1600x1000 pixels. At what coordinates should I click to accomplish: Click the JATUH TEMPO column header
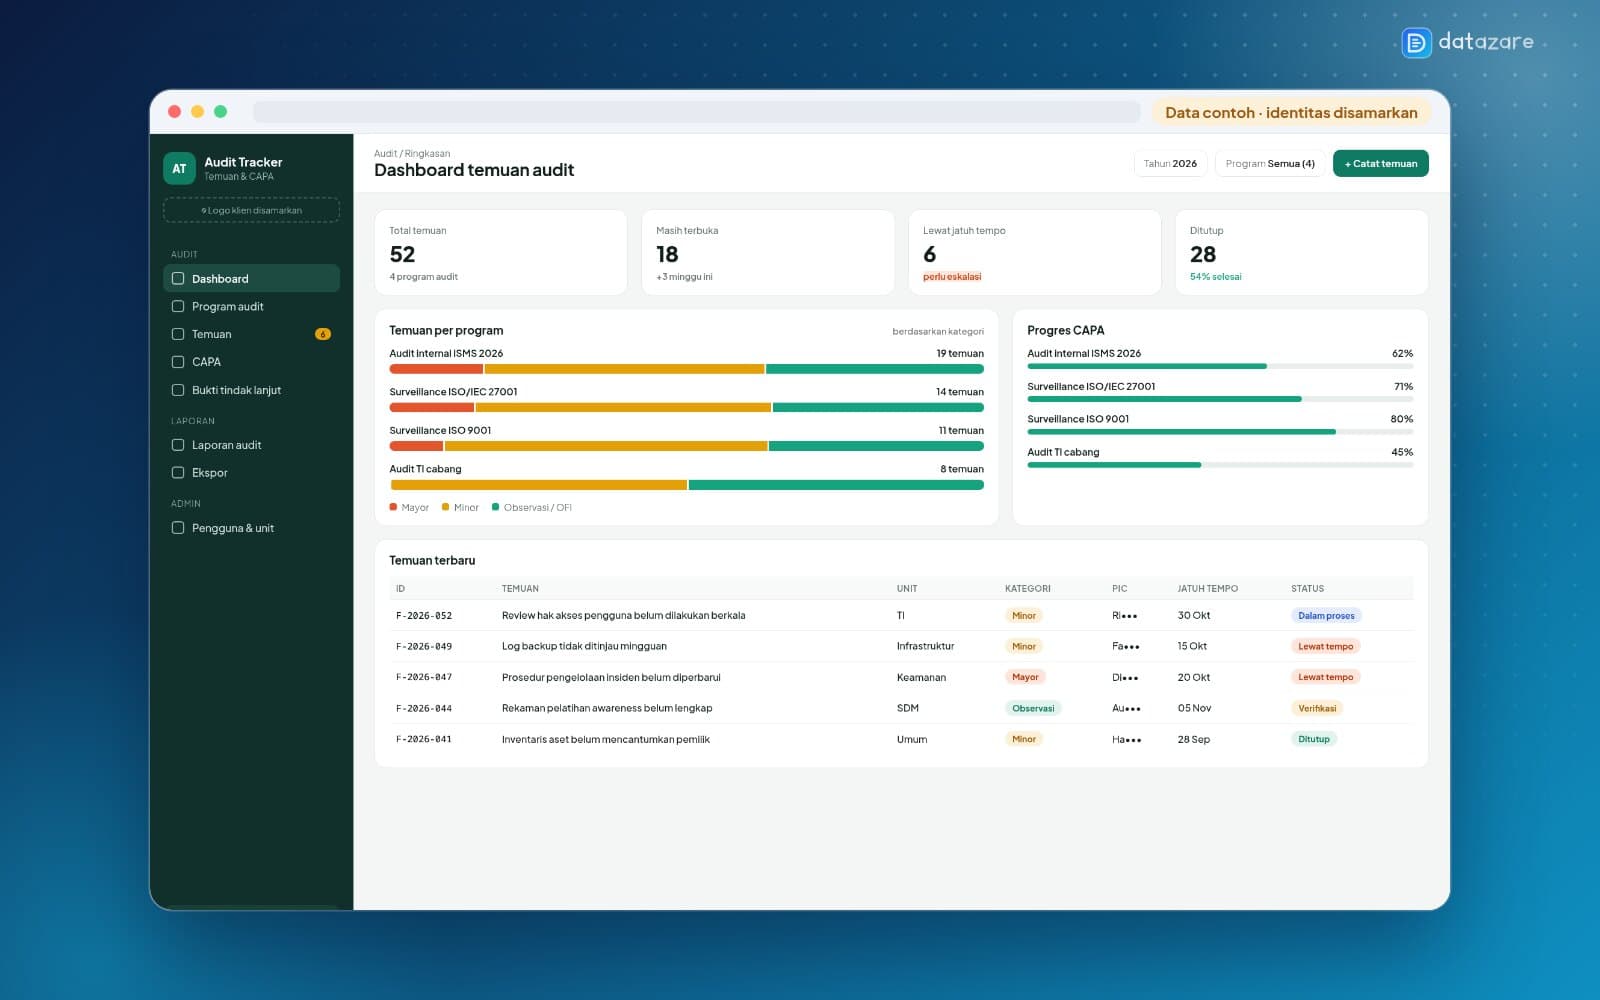(x=1207, y=589)
